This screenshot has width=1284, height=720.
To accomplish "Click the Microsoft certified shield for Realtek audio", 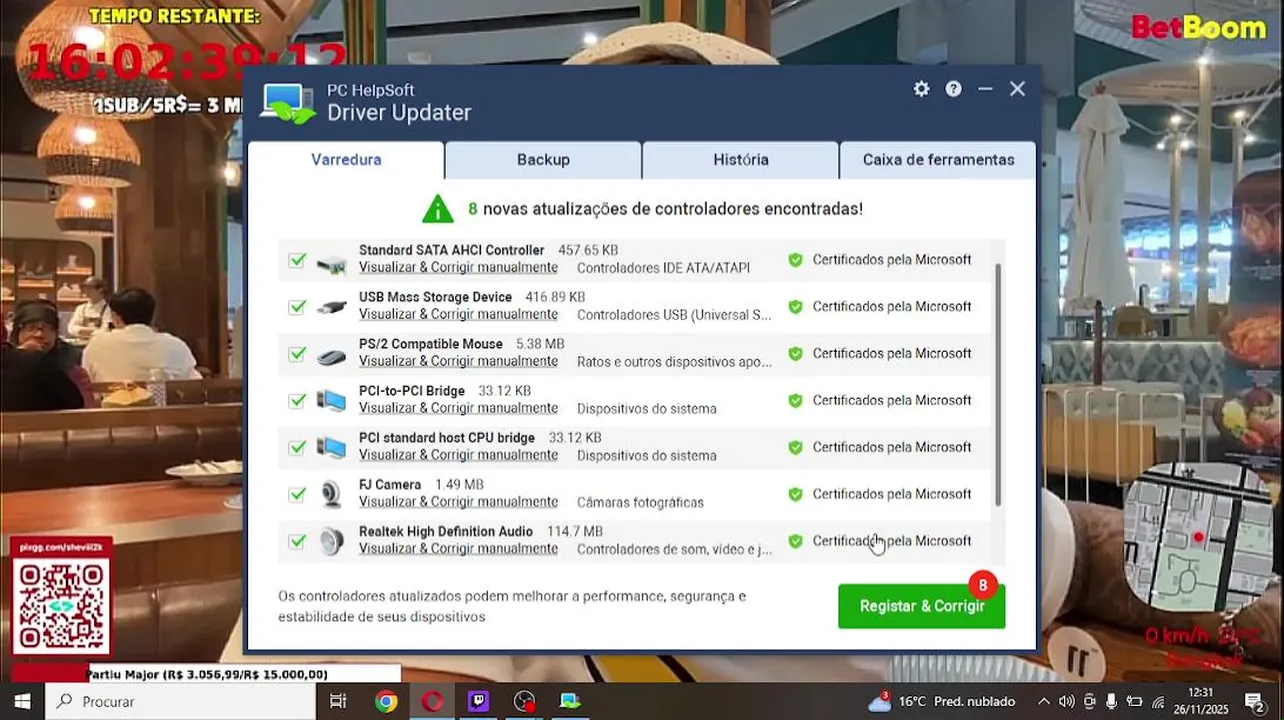I will 795,541.
